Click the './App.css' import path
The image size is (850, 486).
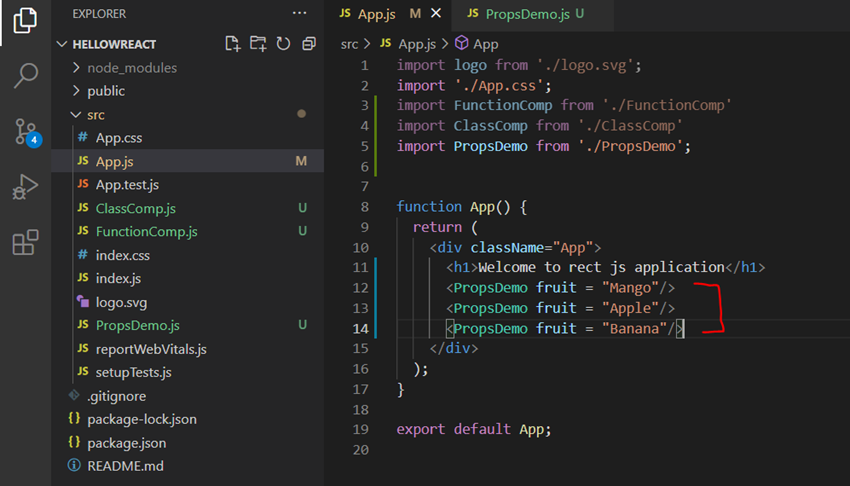tap(499, 86)
